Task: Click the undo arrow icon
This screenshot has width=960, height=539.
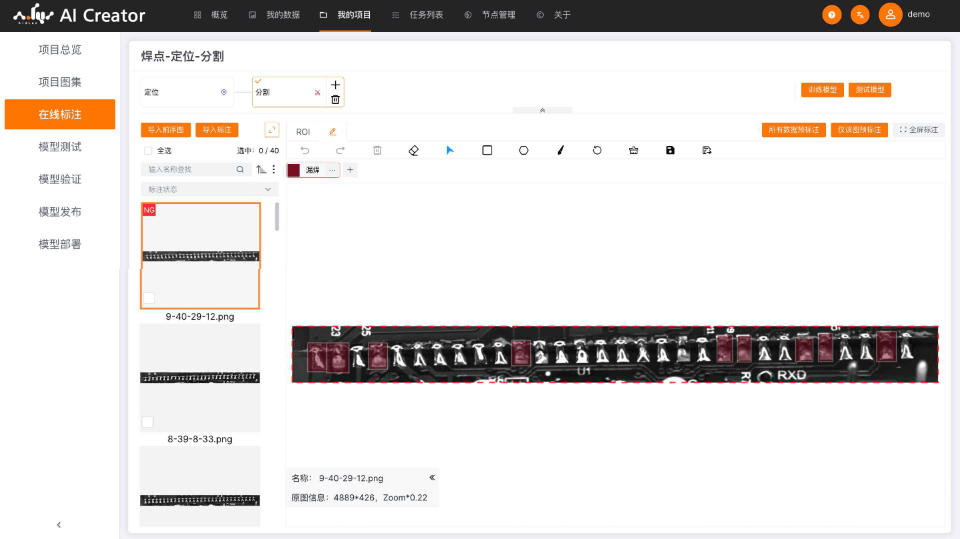Action: [305, 150]
